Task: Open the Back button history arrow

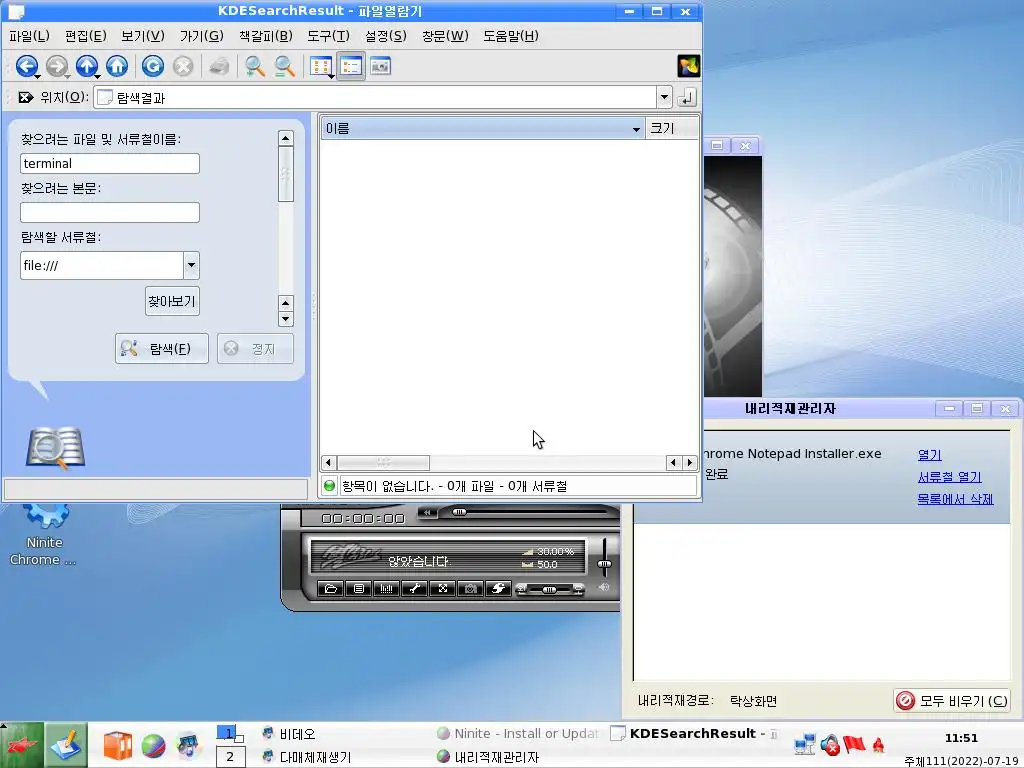Action: coord(38,76)
